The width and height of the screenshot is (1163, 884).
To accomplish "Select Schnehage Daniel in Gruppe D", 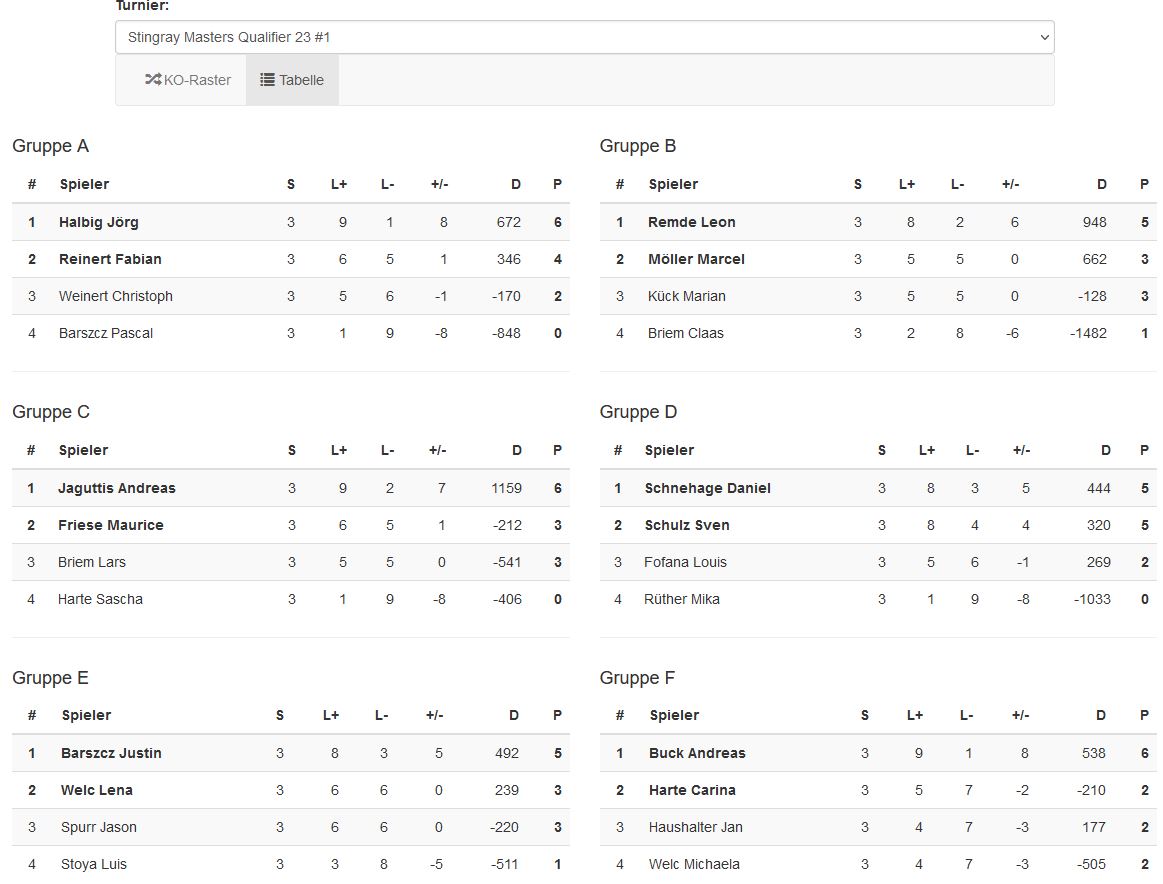I will coord(707,488).
